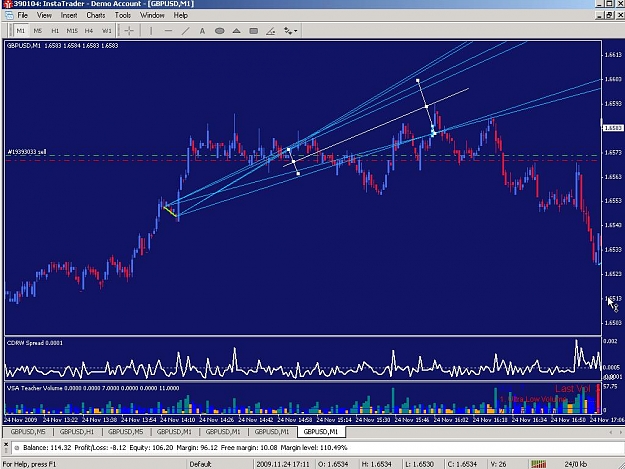Switch chart to M5 timeframe in toolbar
Screen dimensions: 625x469
point(37,31)
